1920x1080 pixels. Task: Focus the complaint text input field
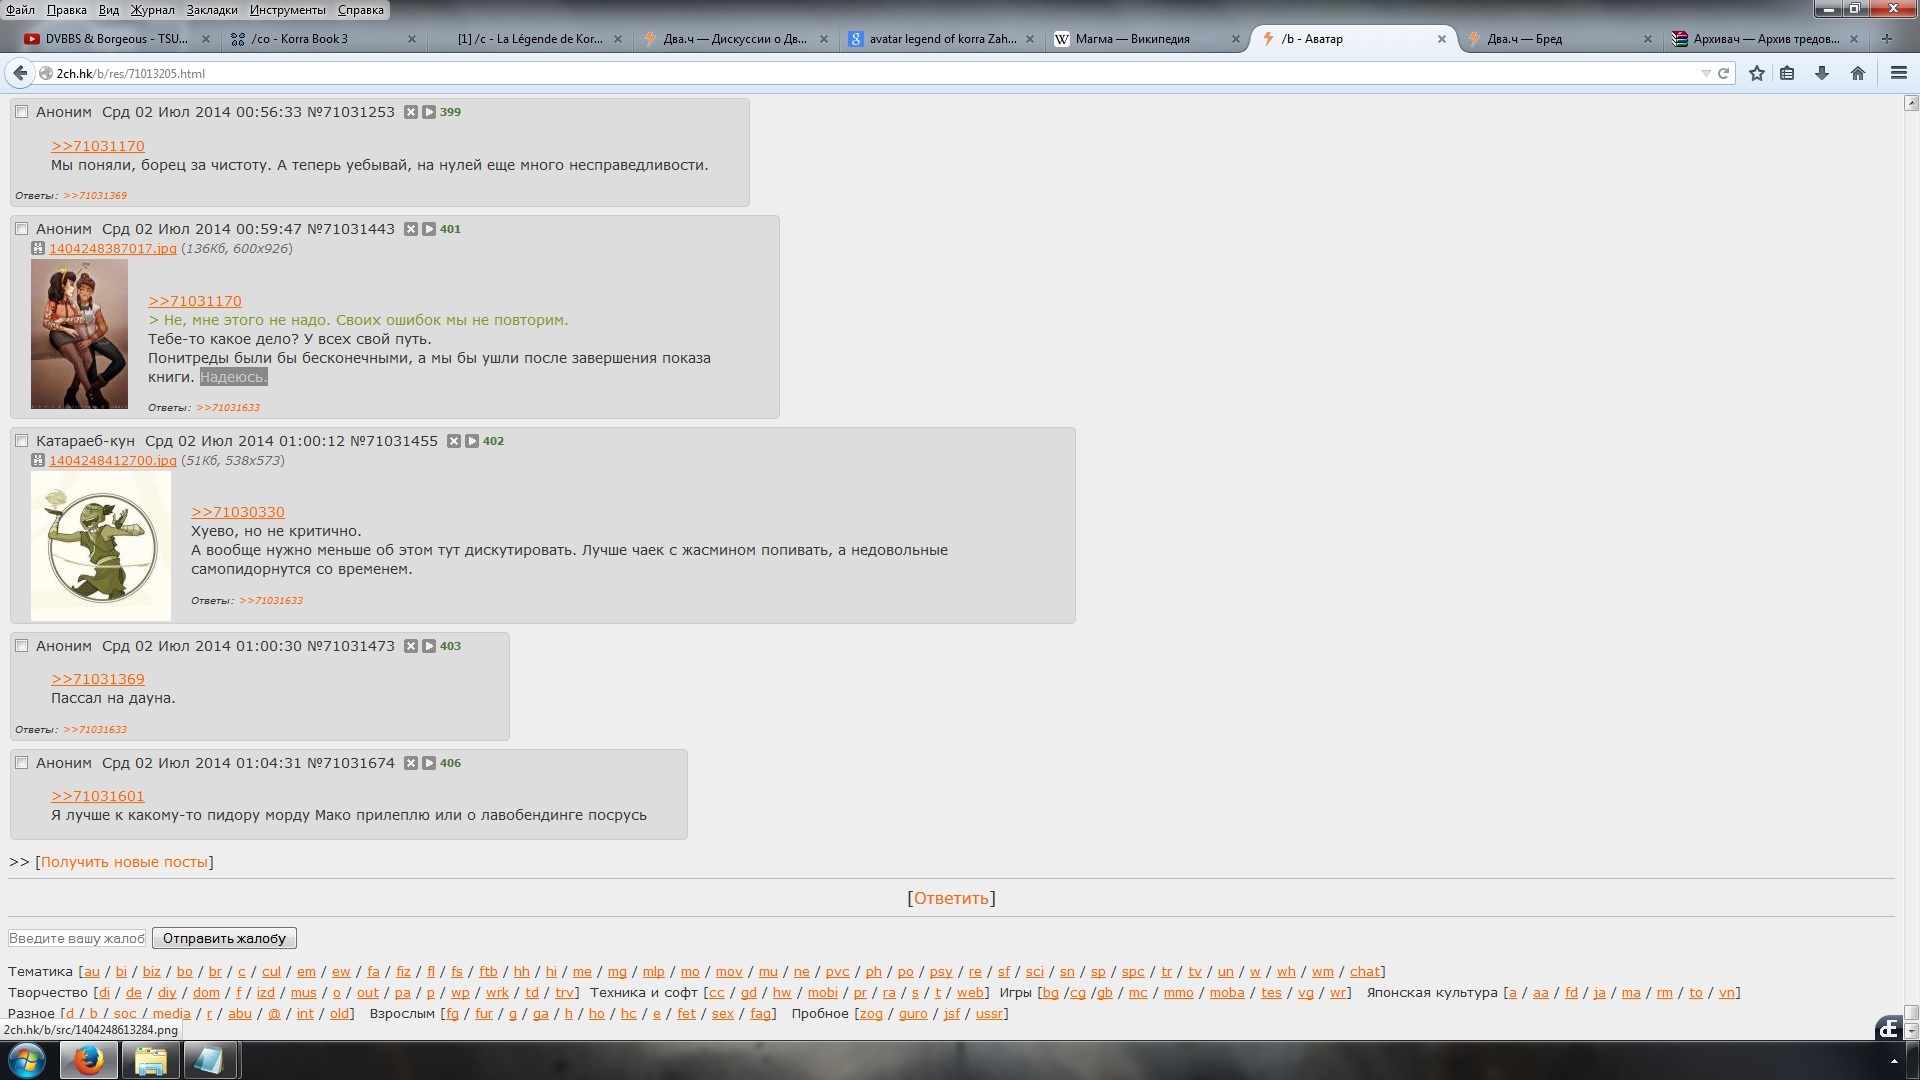click(77, 938)
